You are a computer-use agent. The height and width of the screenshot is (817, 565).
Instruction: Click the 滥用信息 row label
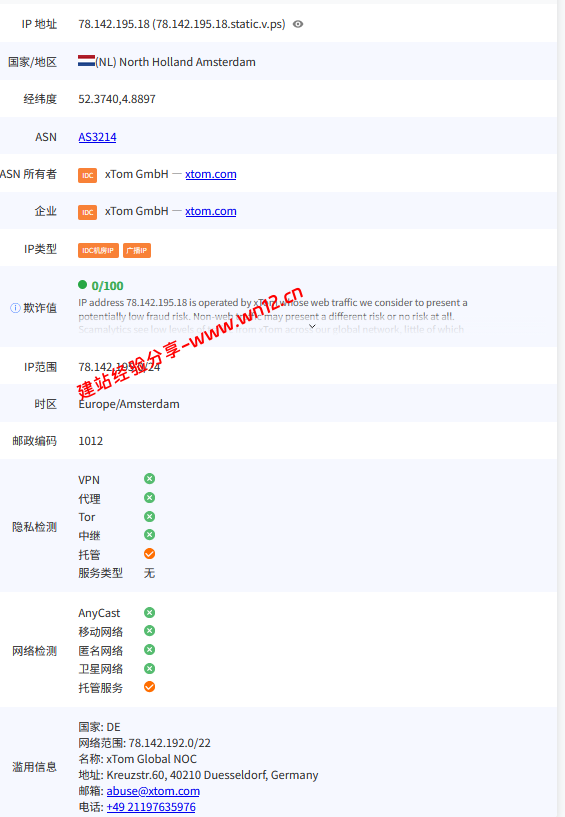(34, 767)
